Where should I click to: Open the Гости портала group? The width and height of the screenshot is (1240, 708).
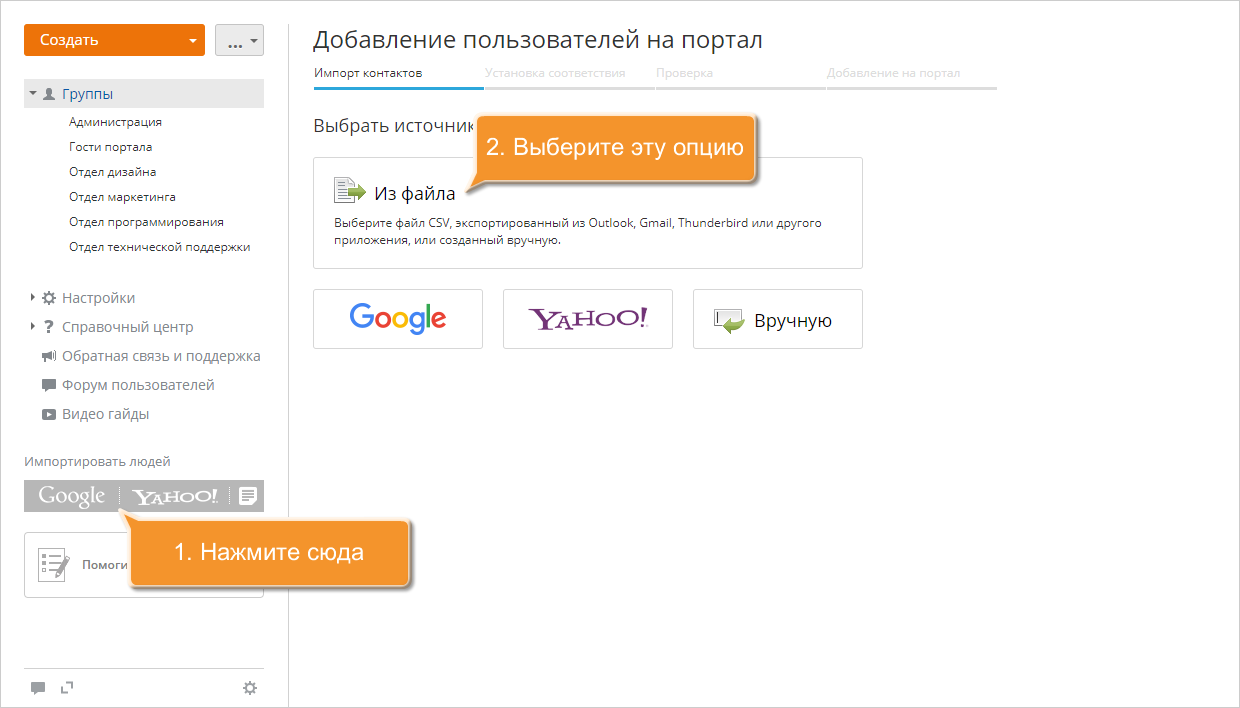(110, 147)
